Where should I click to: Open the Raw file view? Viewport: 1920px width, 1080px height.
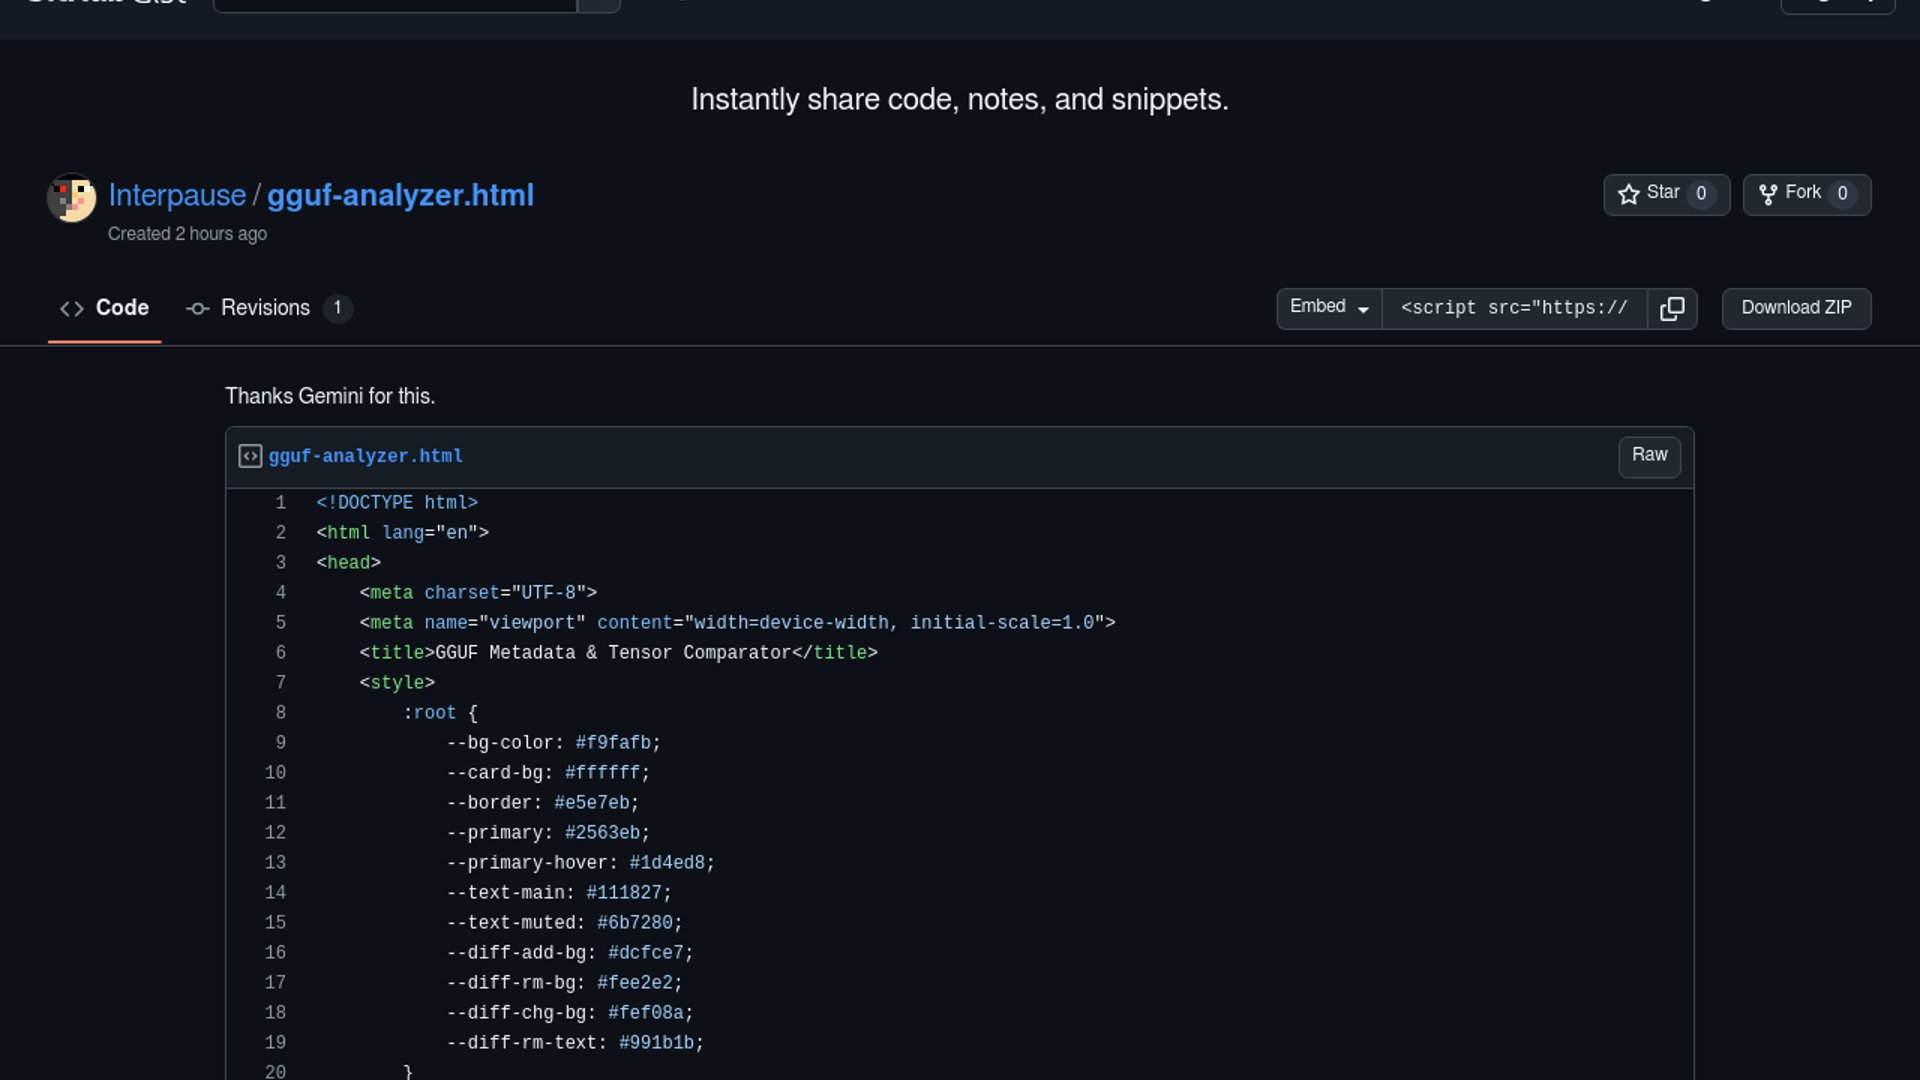coord(1649,456)
